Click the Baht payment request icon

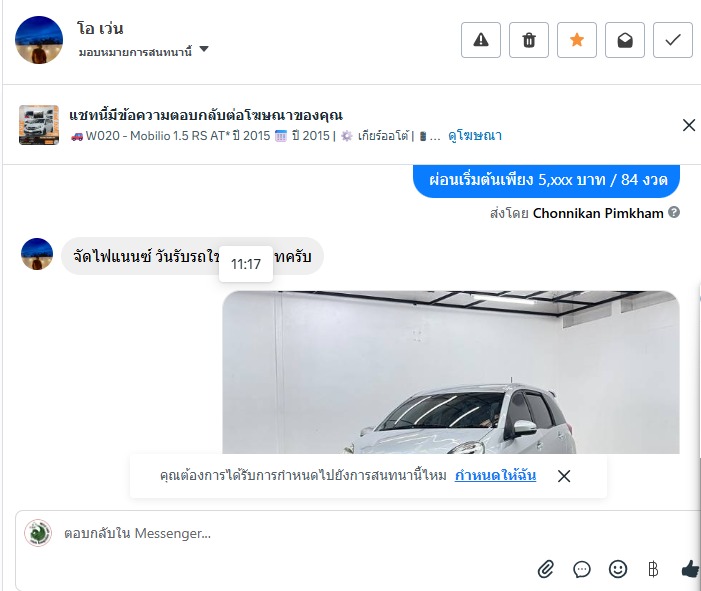click(x=653, y=570)
